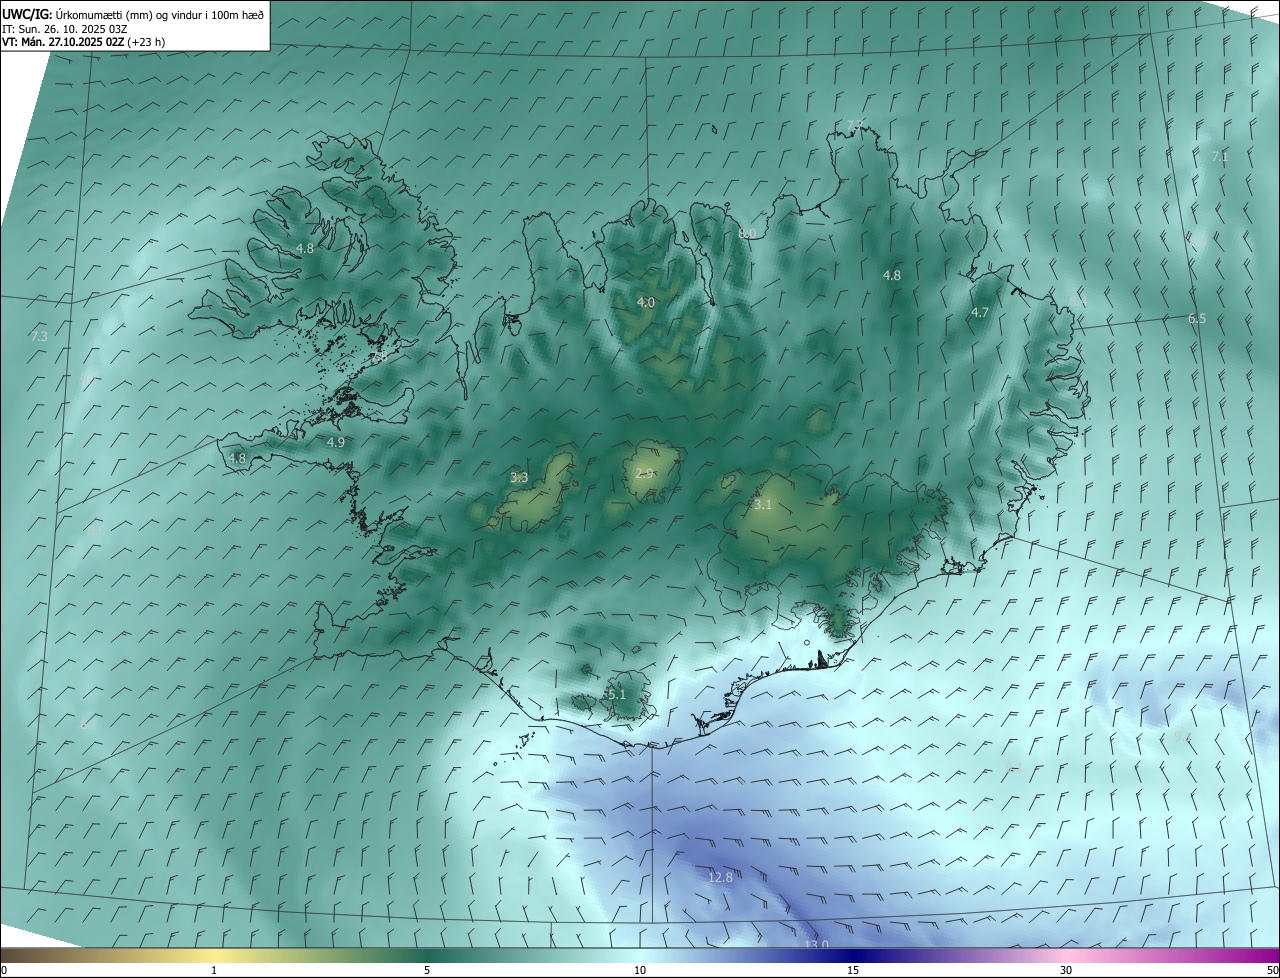Click the 4.7 value in eastern Iceland

tap(980, 312)
